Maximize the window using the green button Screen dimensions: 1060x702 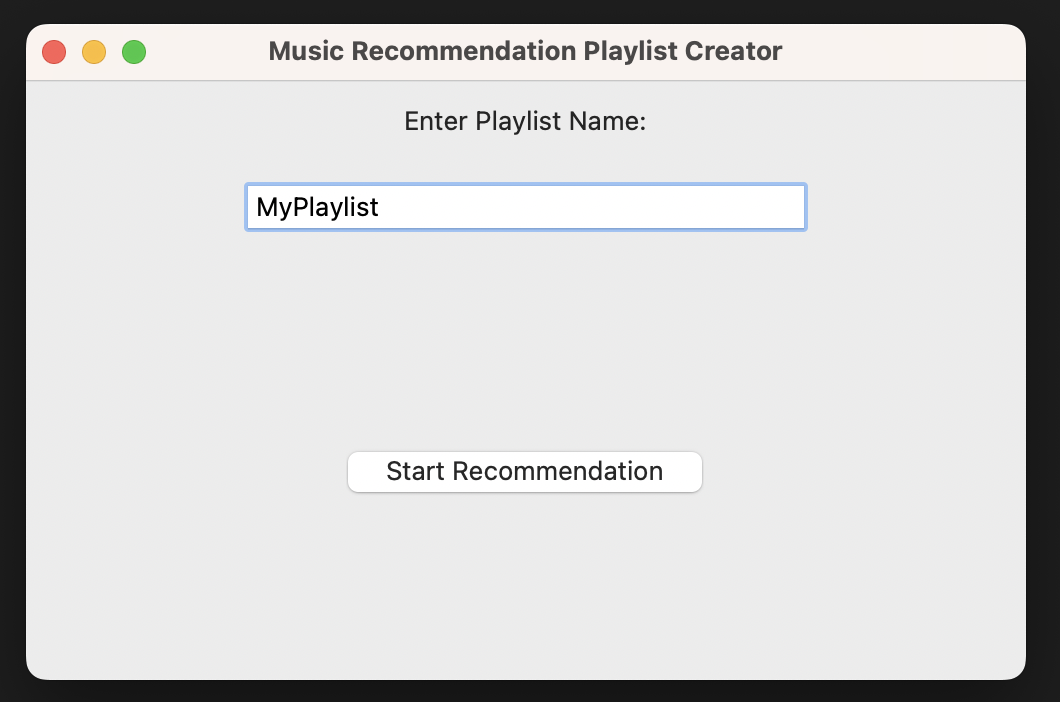tap(134, 52)
